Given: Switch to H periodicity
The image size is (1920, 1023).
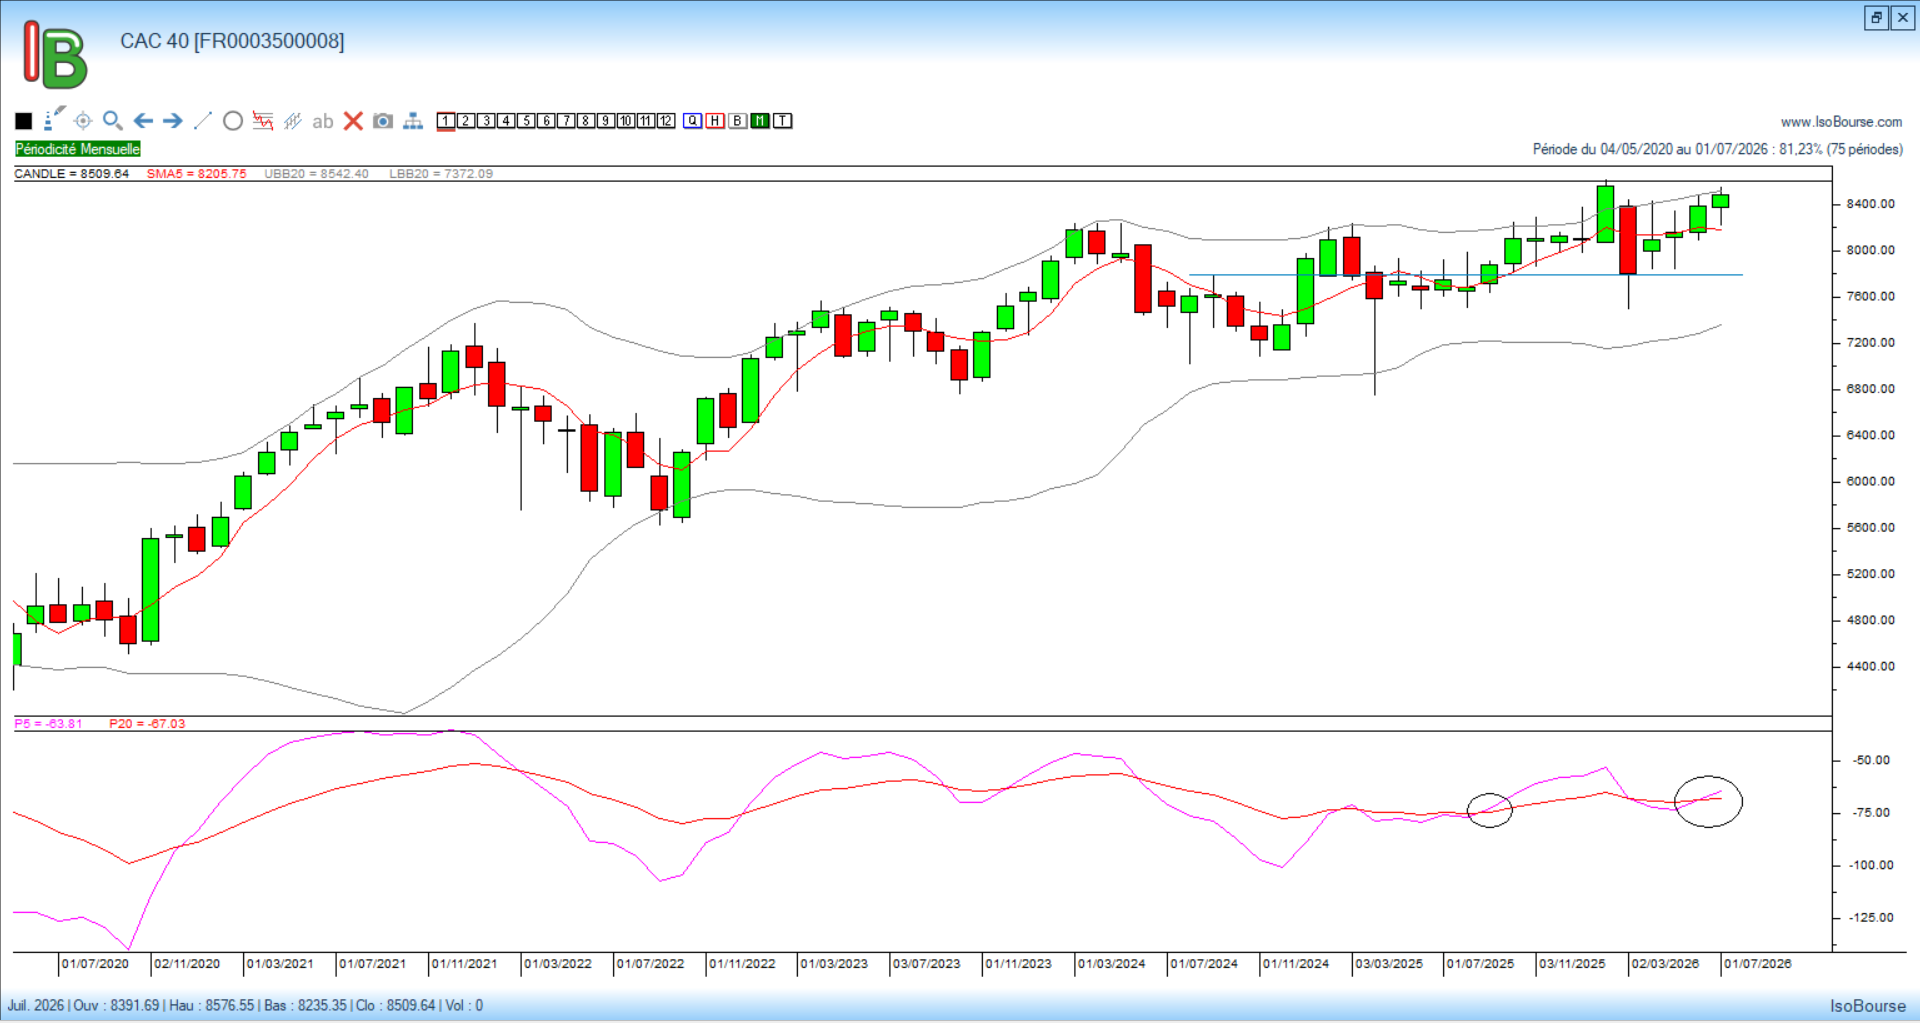Looking at the screenshot, I should point(715,121).
